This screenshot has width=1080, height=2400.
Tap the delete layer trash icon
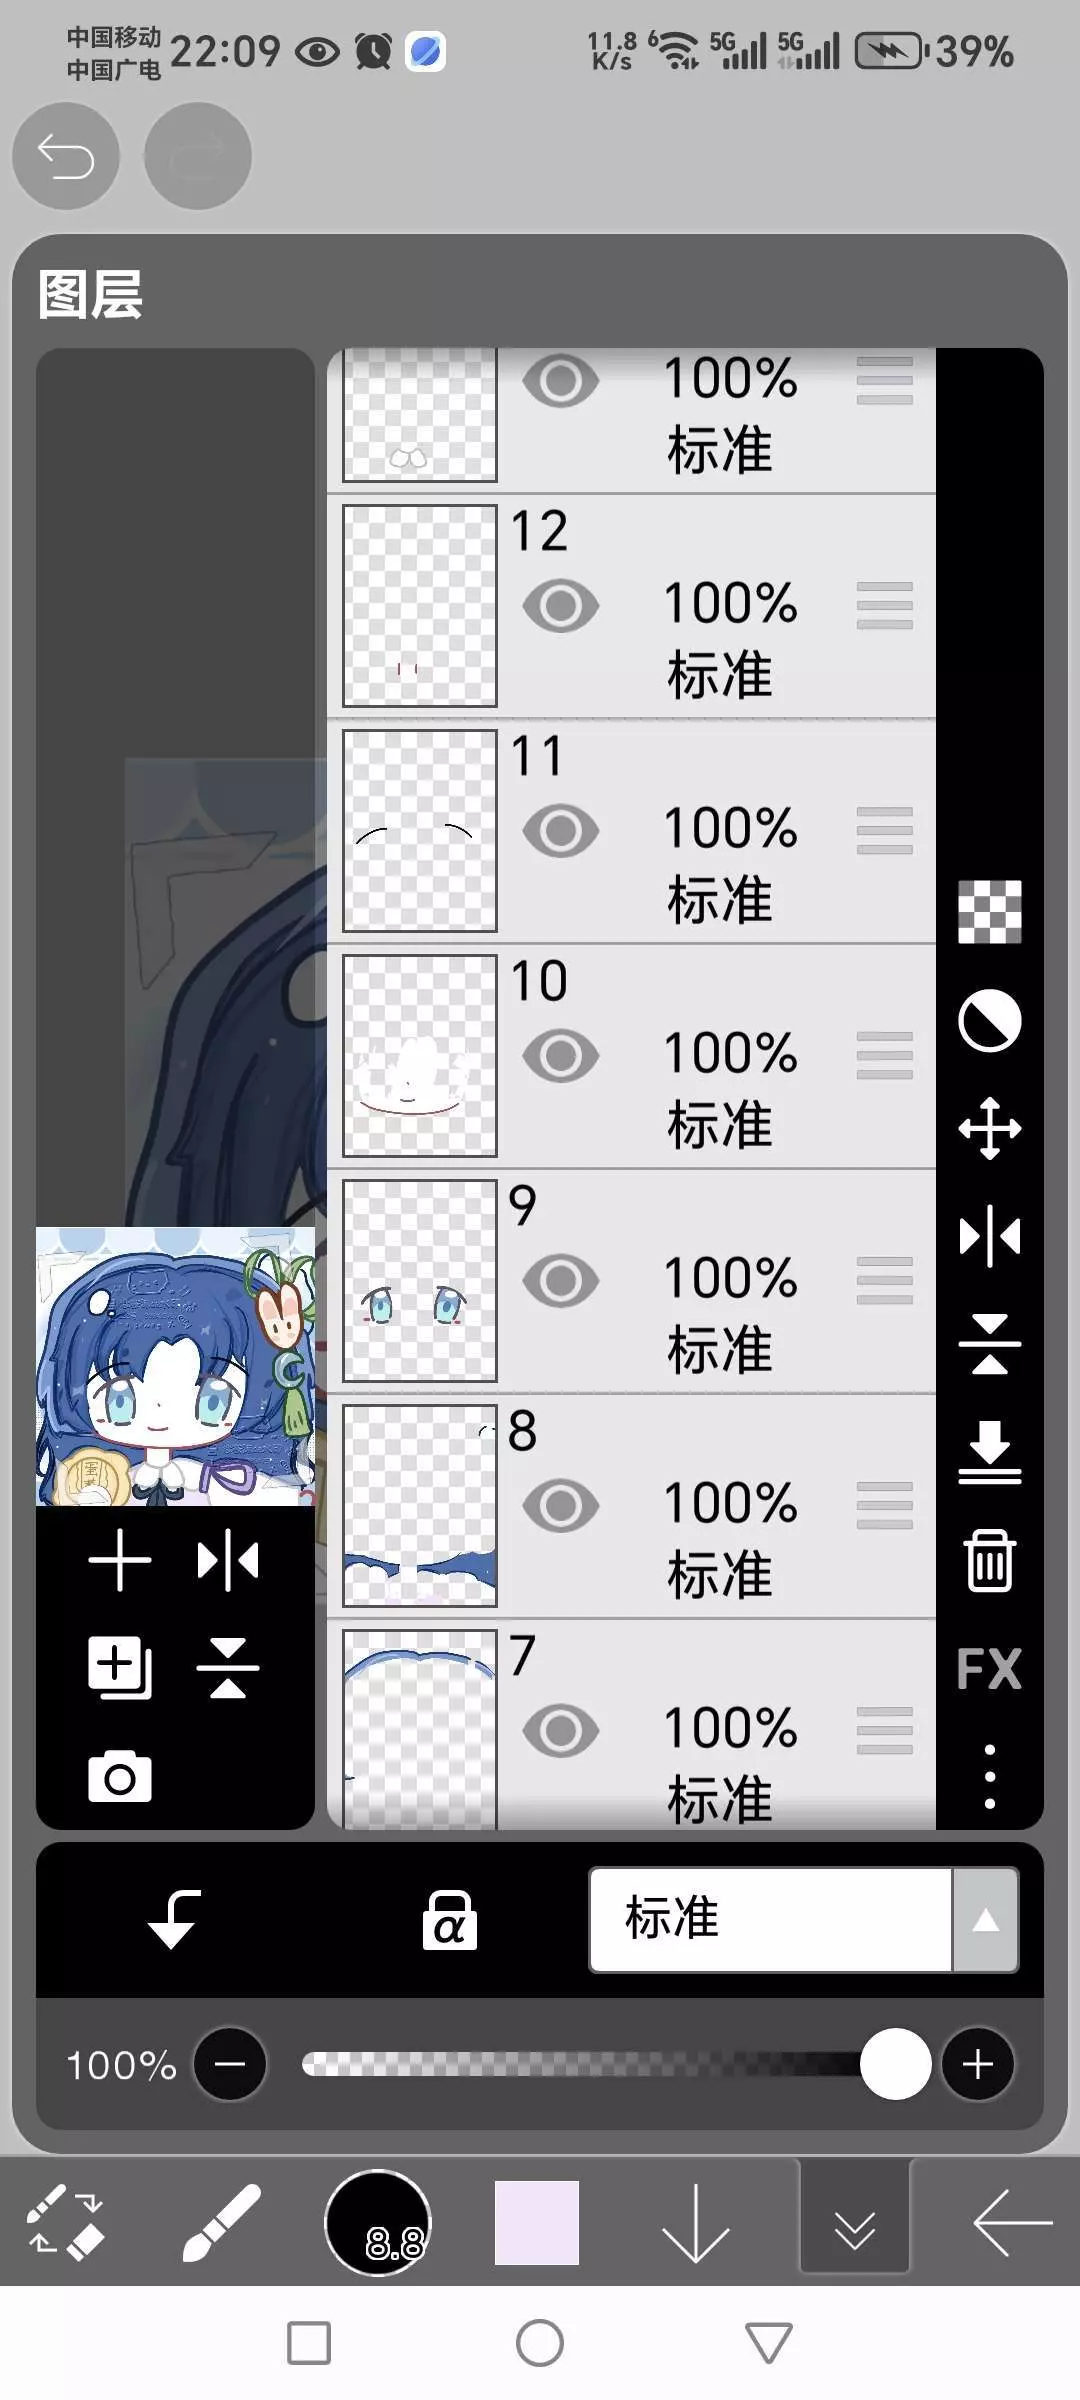tap(989, 1560)
